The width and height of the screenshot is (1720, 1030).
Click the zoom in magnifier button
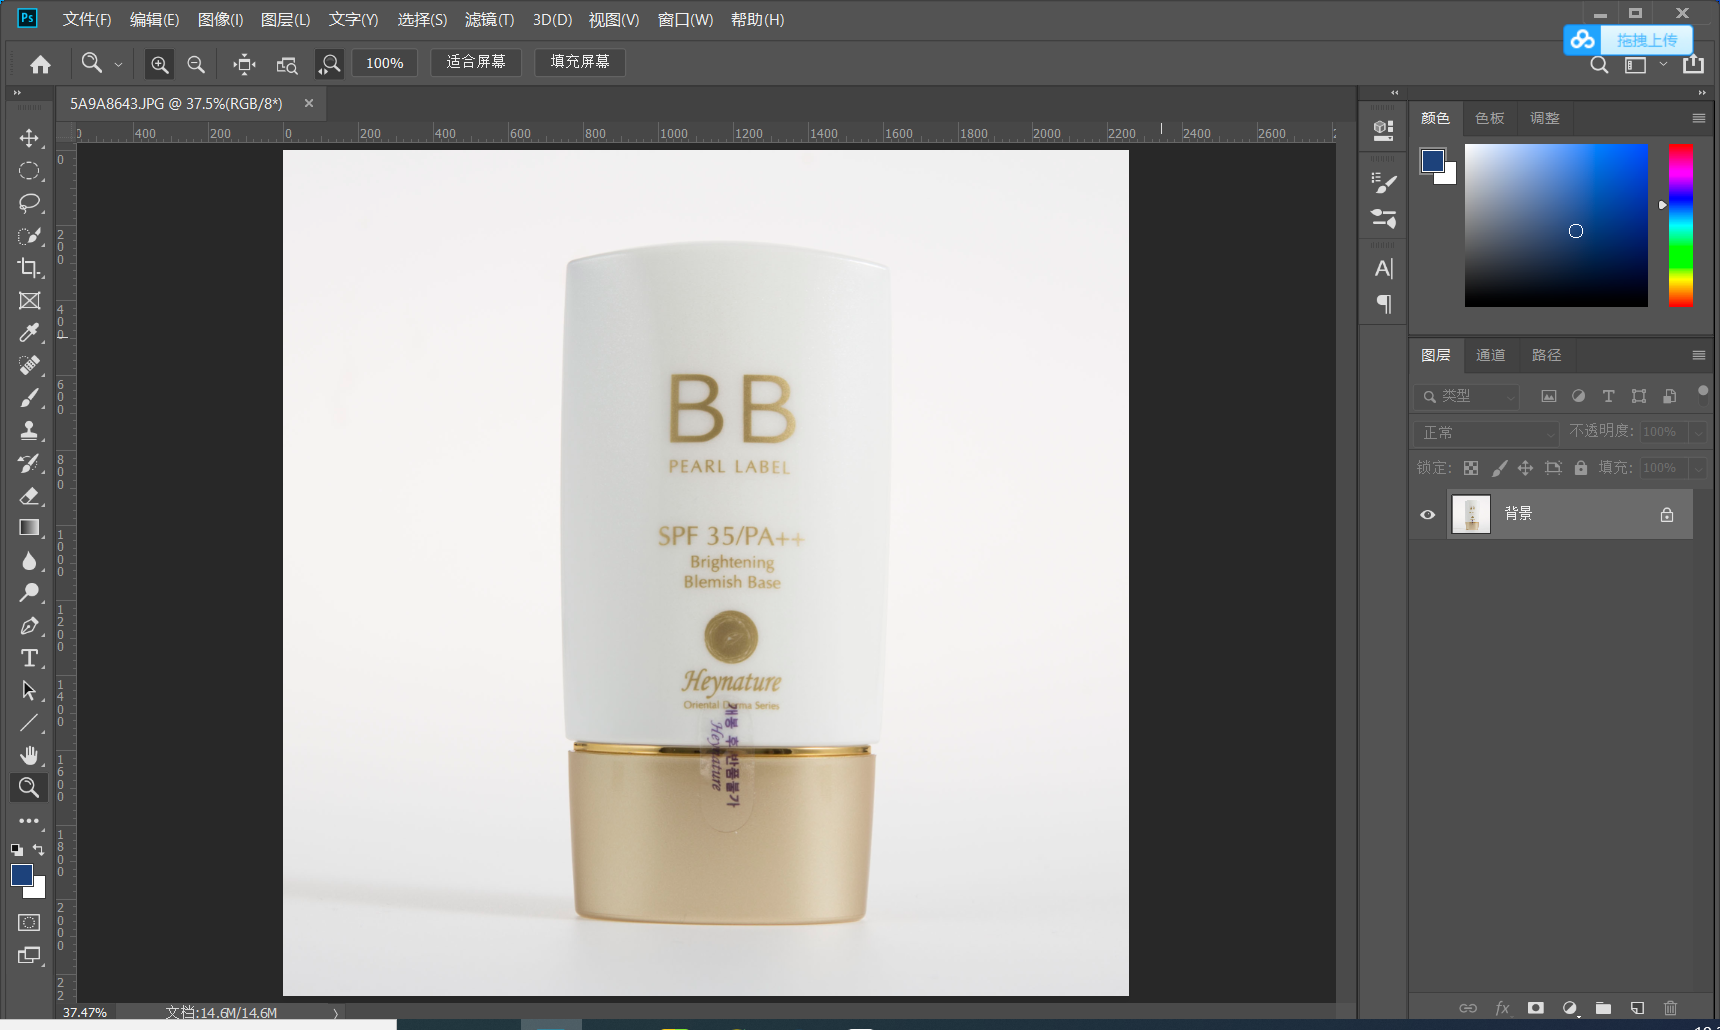pyautogui.click(x=159, y=64)
